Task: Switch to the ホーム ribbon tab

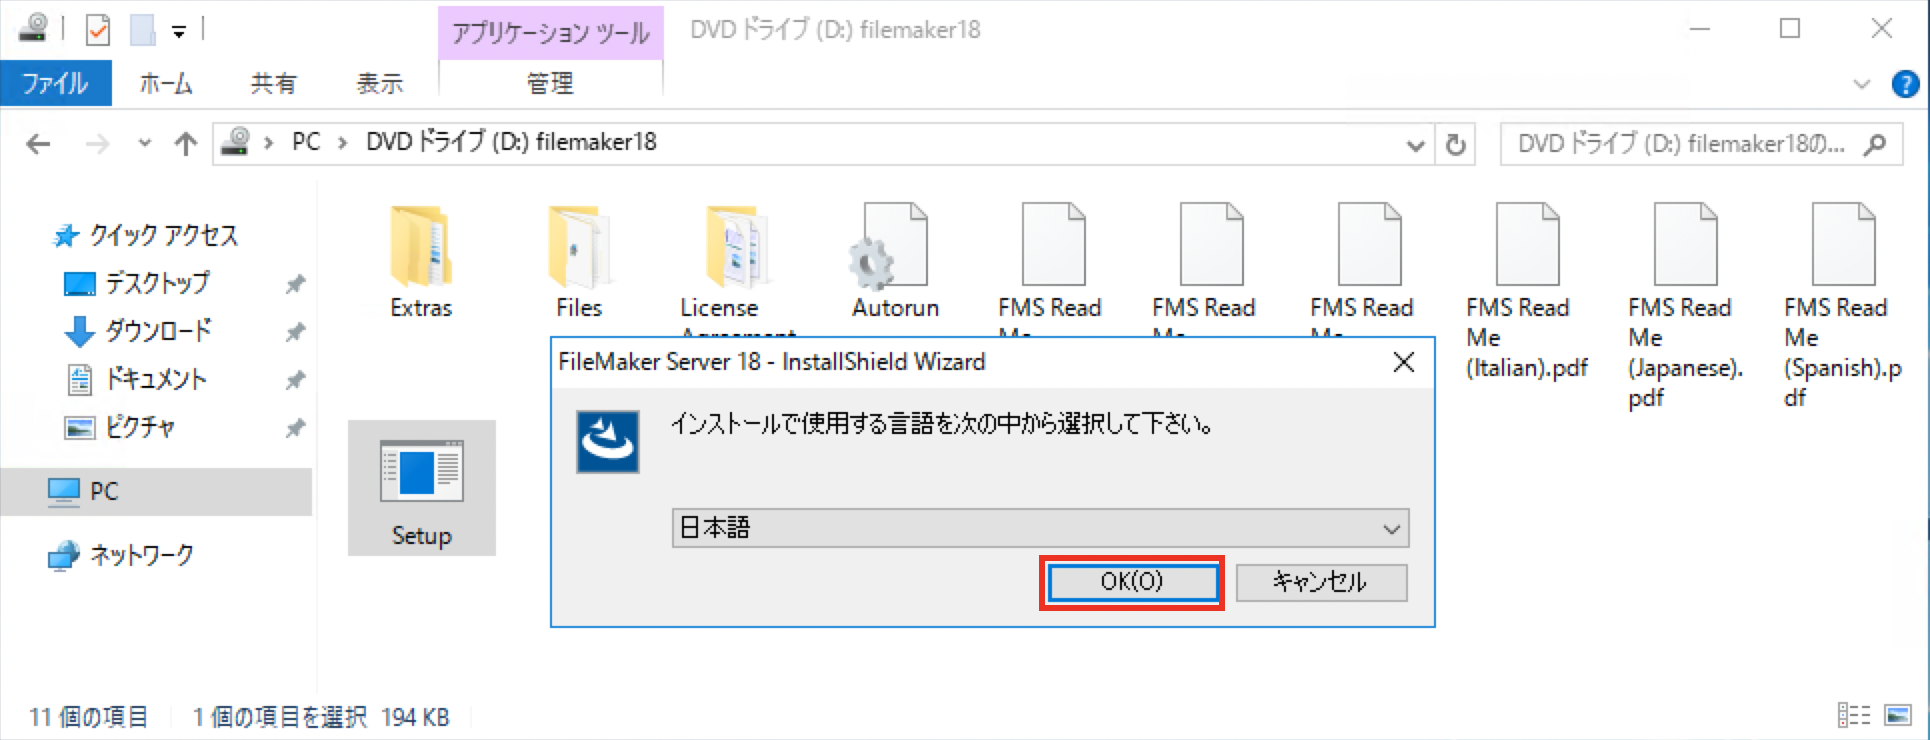Action: [x=166, y=84]
